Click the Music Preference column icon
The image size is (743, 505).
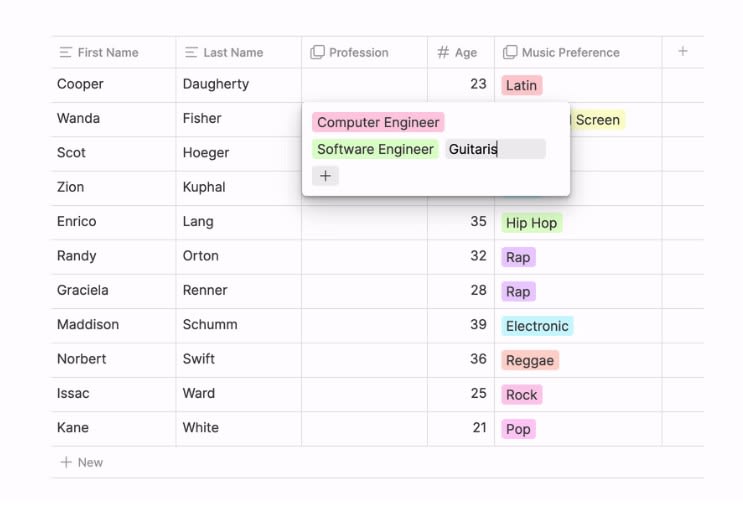tap(510, 52)
